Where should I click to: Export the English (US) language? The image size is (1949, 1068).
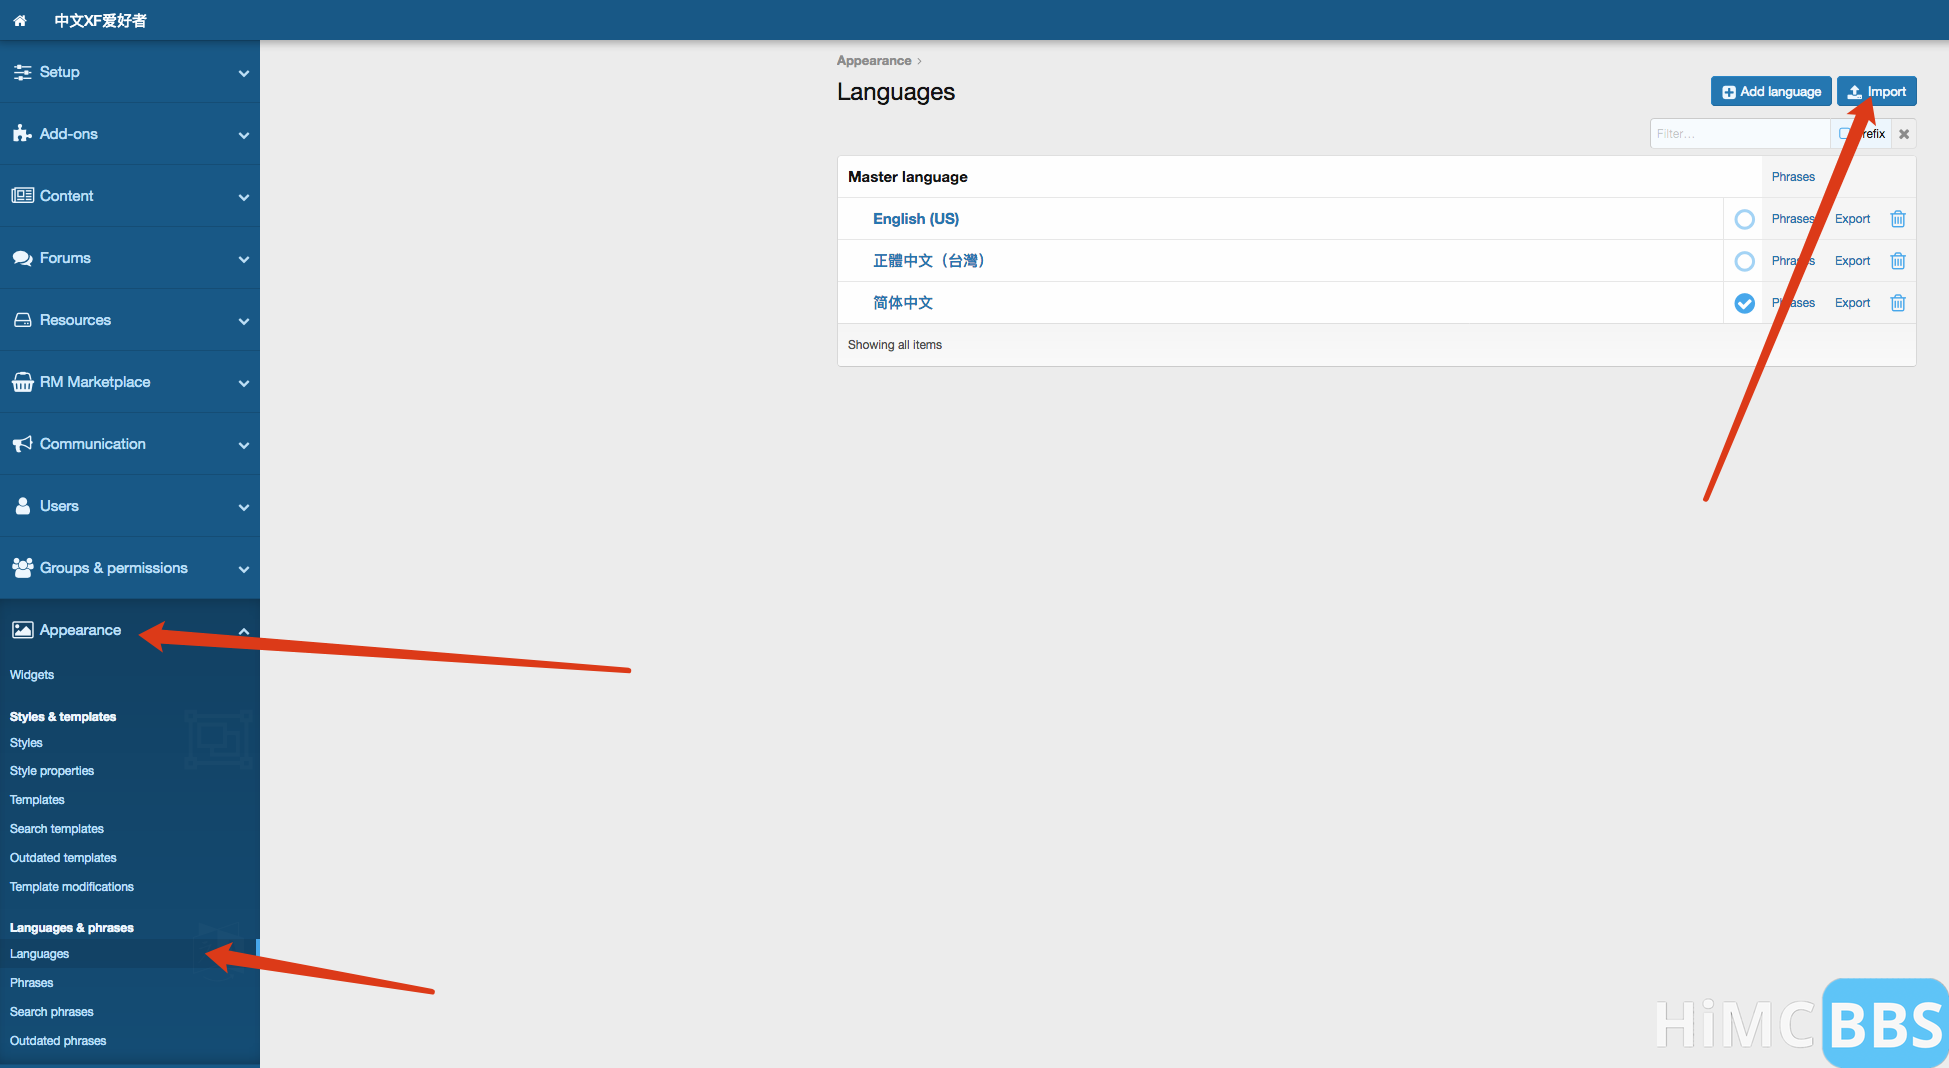point(1852,219)
